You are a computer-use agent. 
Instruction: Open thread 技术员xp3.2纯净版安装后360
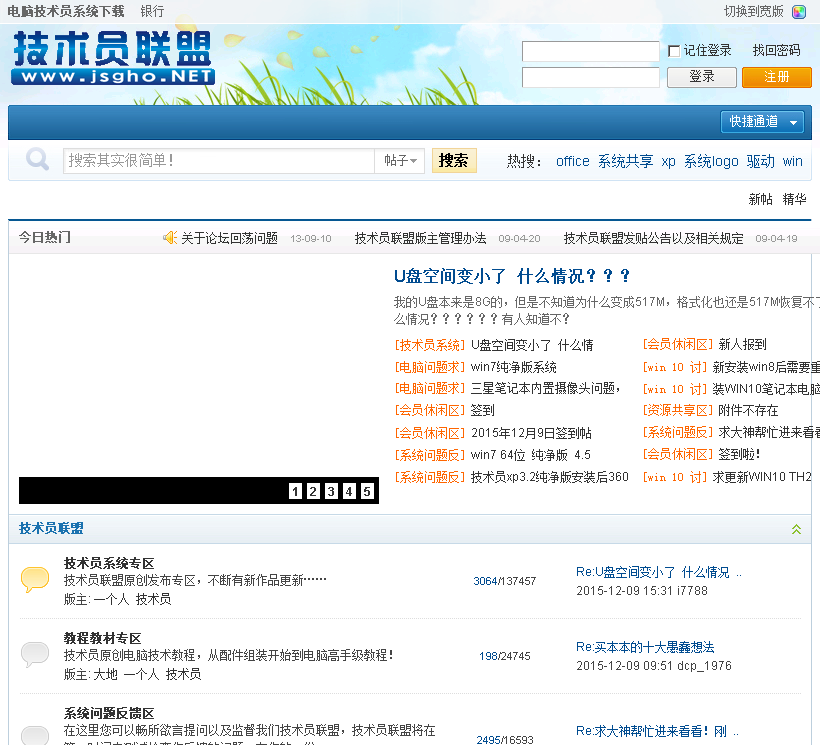click(x=549, y=477)
